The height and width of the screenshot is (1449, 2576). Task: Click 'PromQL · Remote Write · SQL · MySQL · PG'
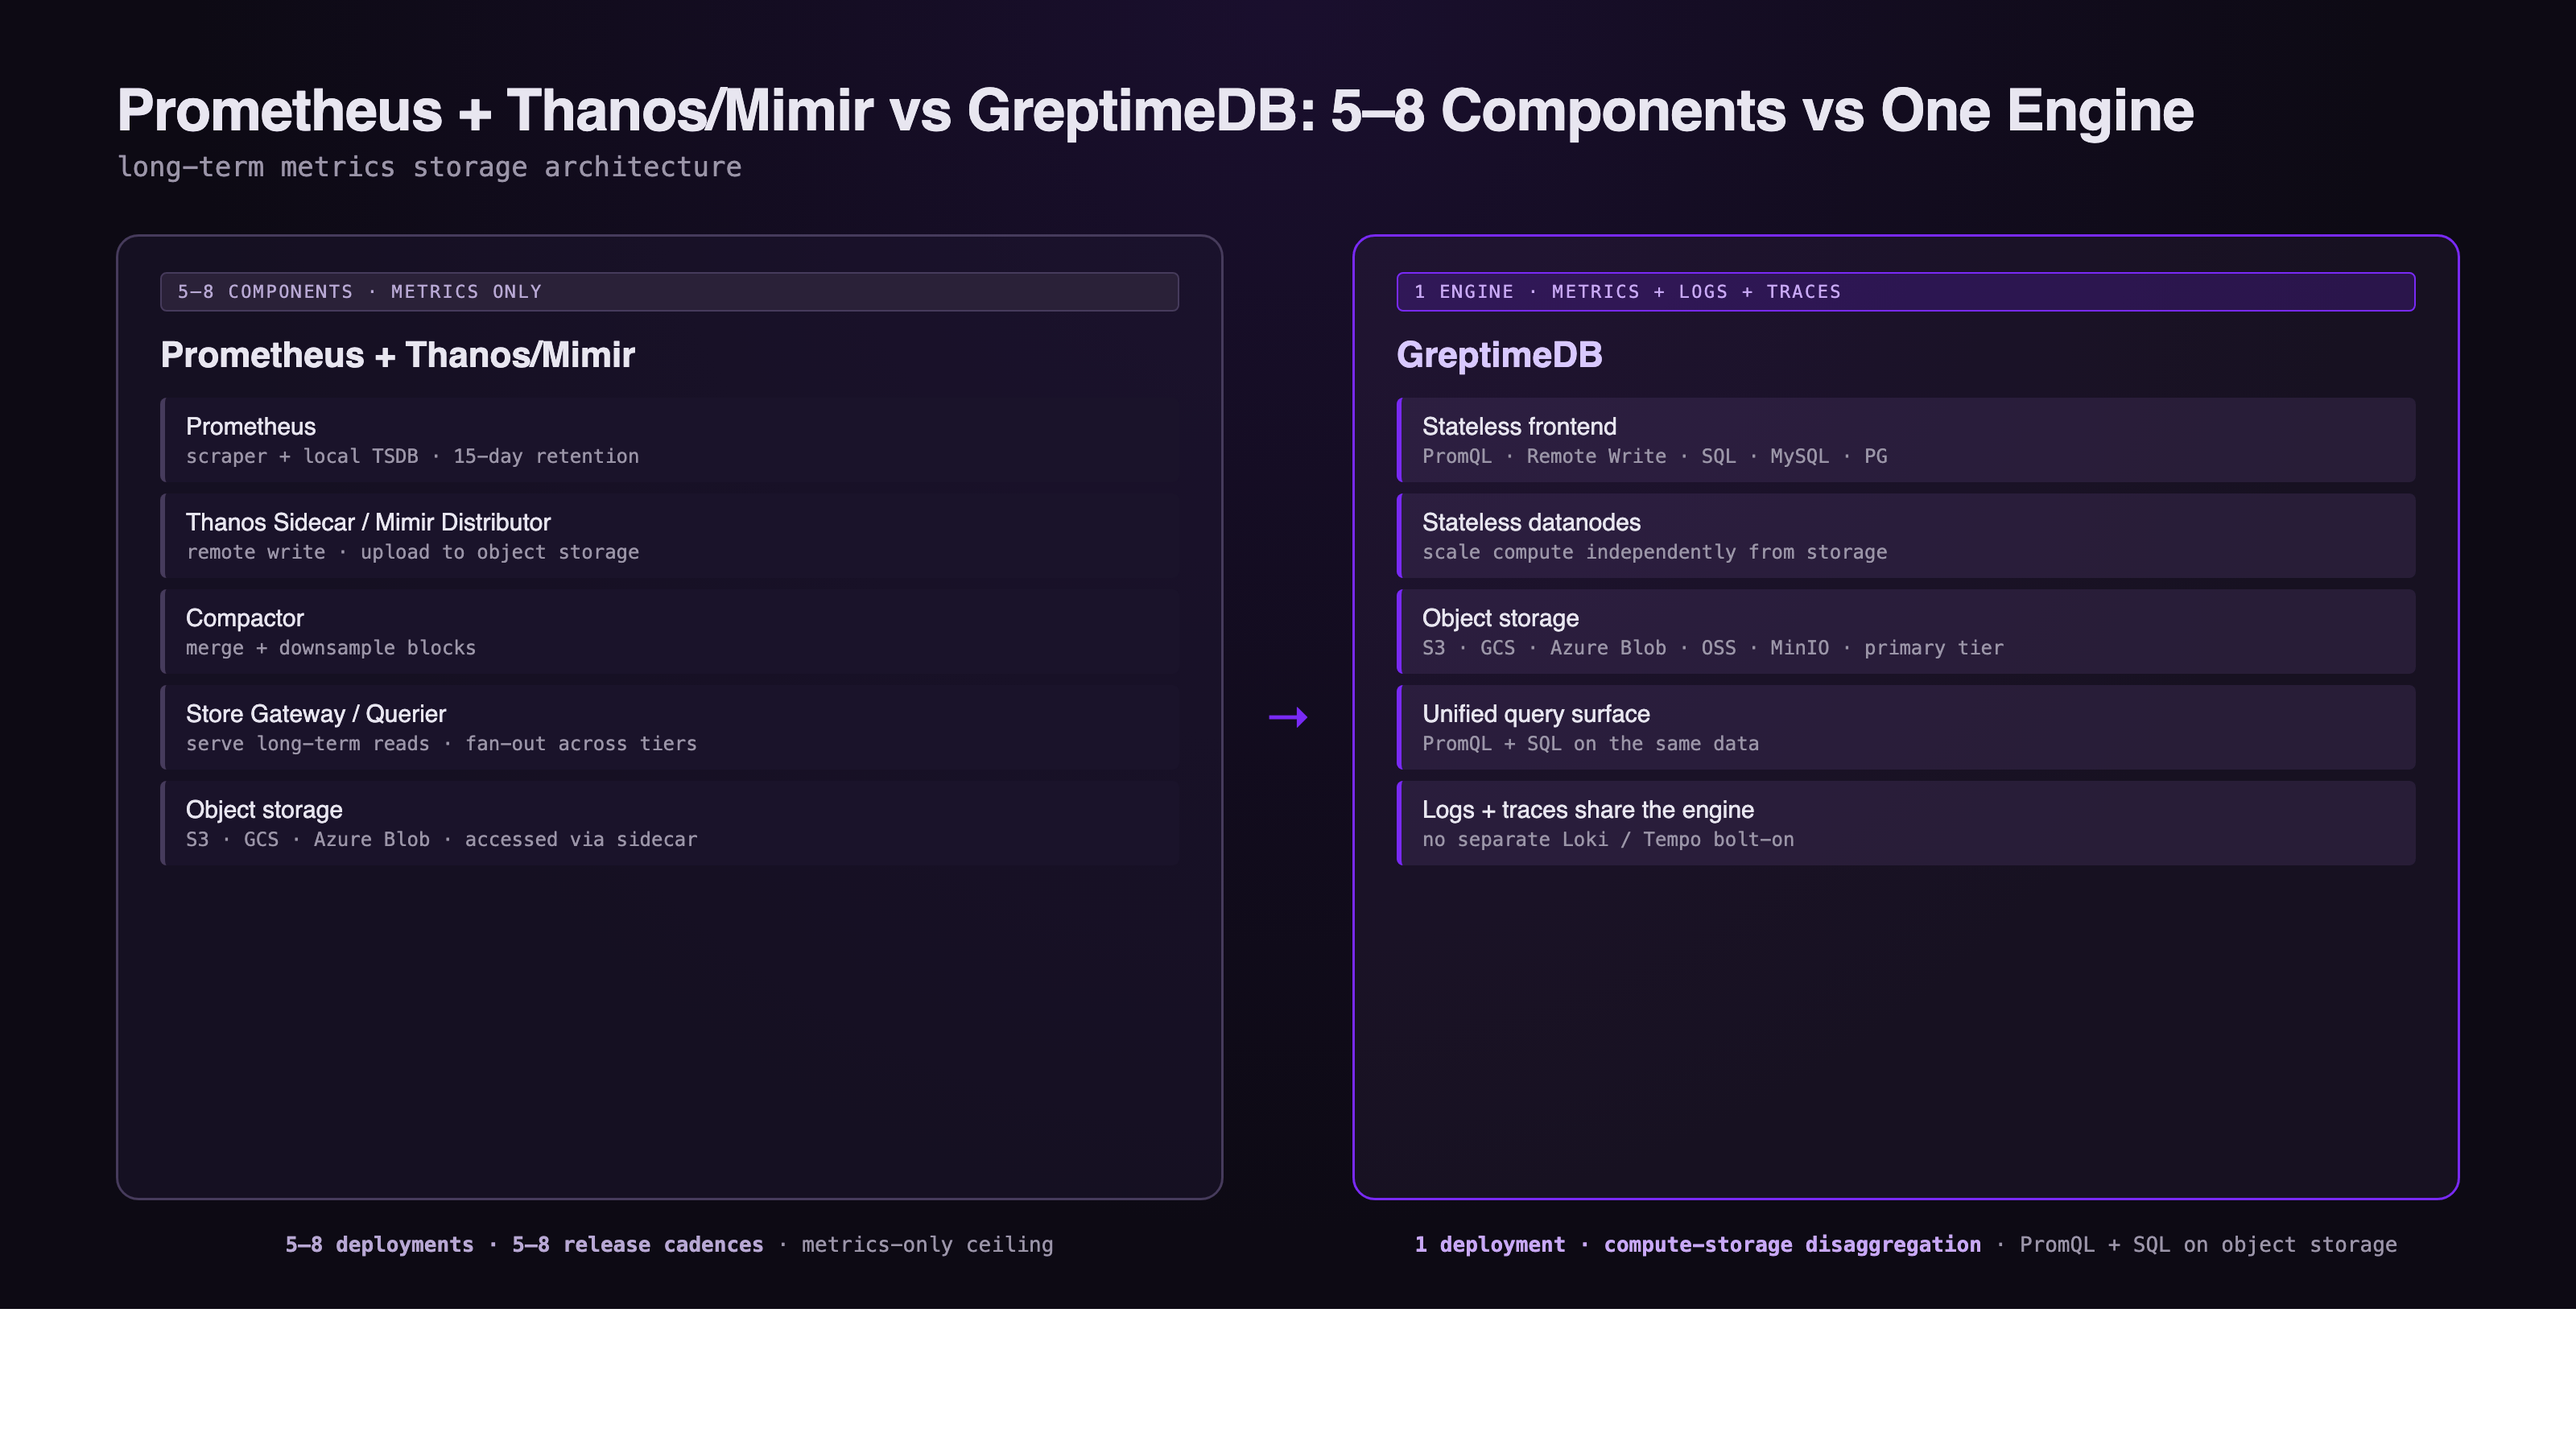click(x=1654, y=457)
